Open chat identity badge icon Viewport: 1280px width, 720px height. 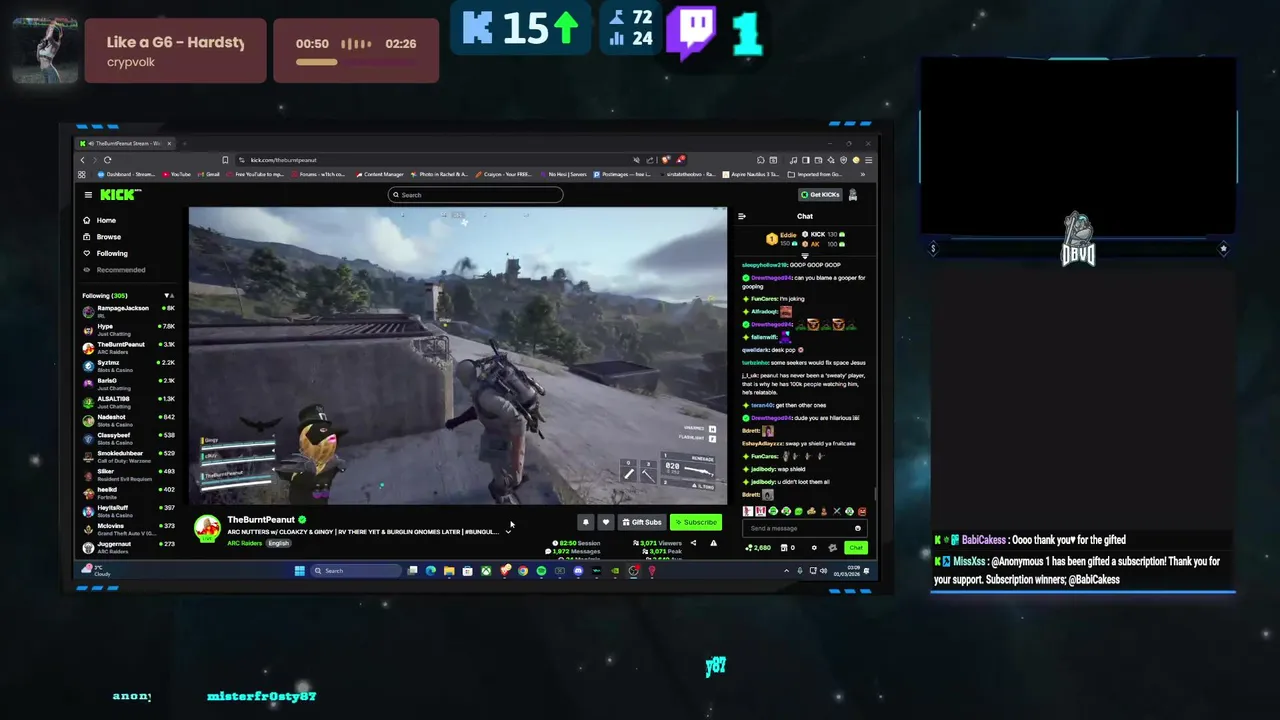(832, 548)
